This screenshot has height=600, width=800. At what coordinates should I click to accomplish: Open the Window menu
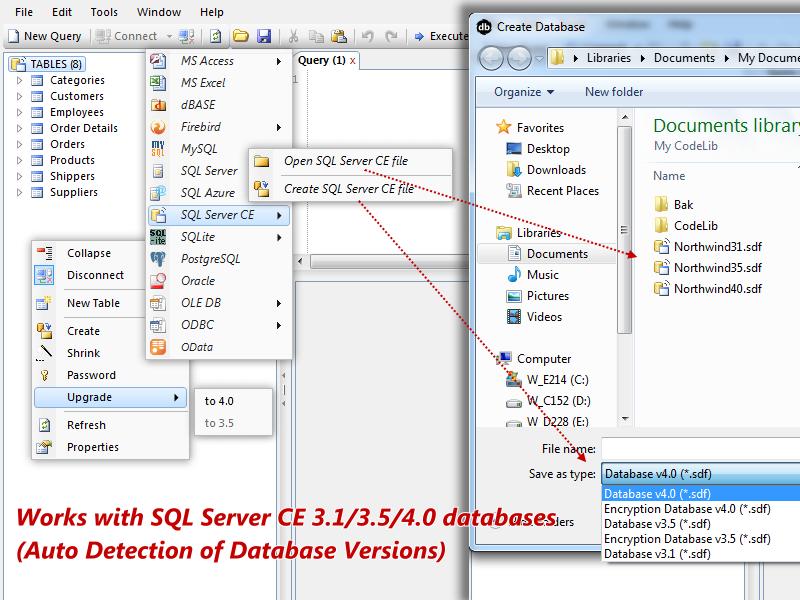(159, 12)
